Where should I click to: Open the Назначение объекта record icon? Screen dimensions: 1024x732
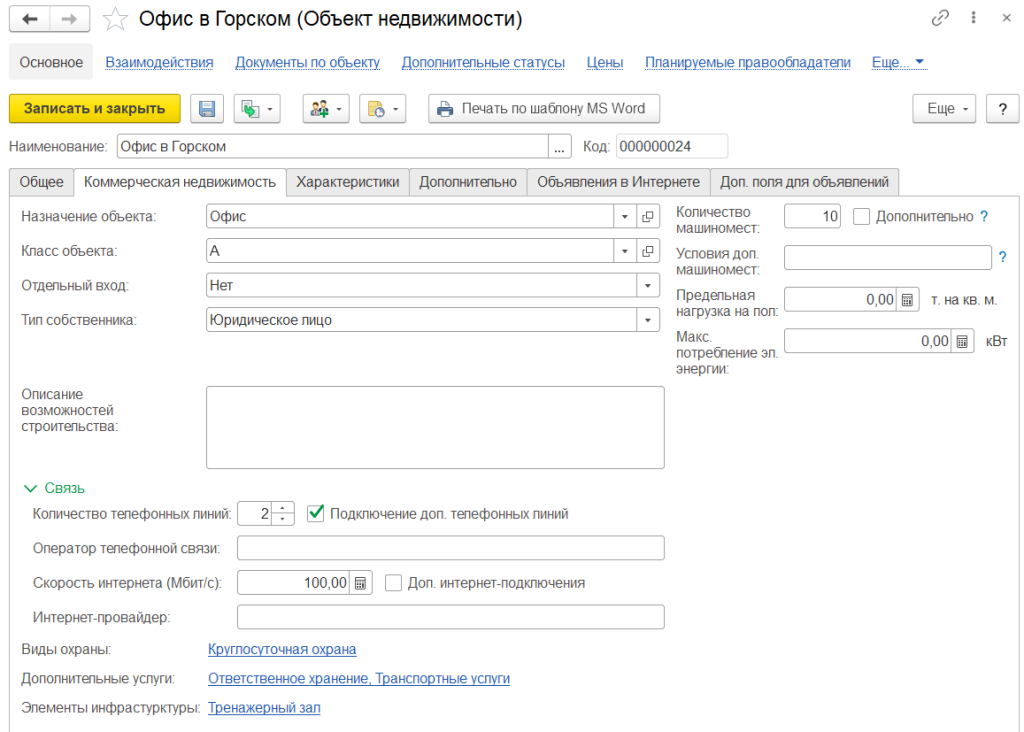click(648, 217)
